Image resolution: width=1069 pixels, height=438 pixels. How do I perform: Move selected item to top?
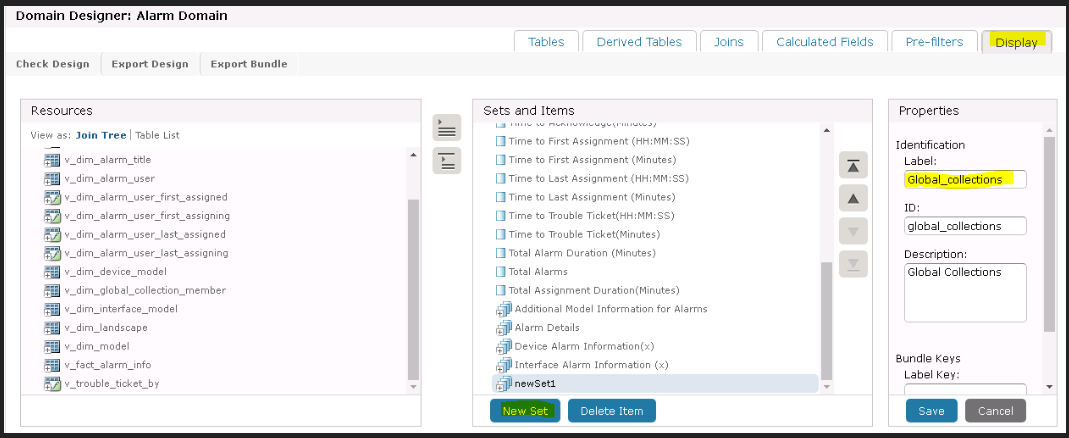point(852,165)
